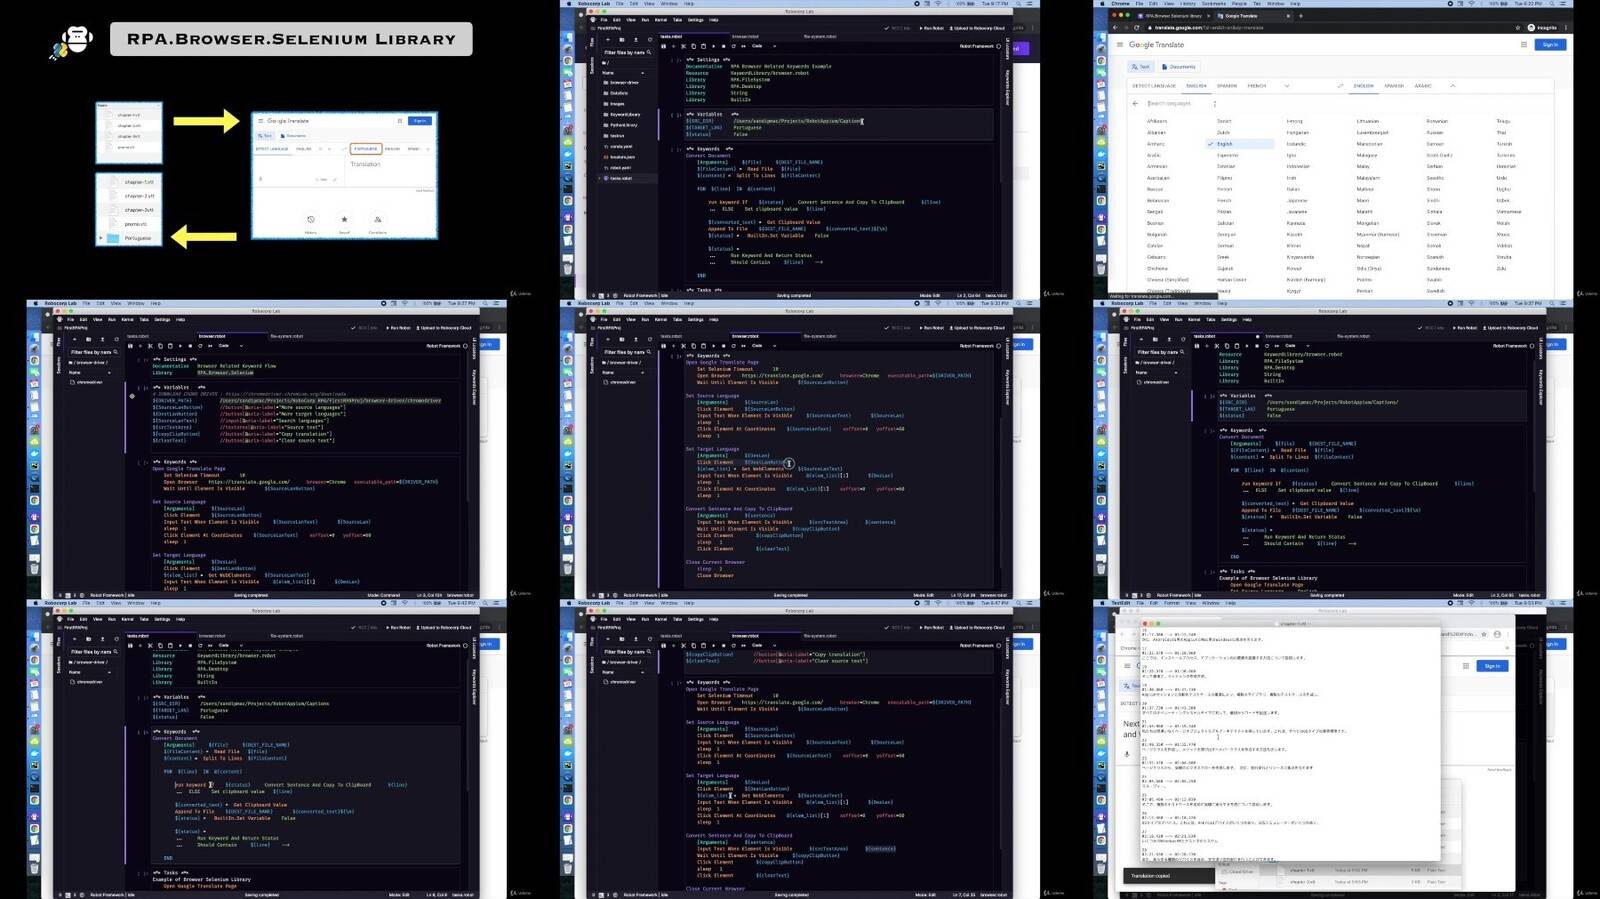Click refresh icon above the conda.yaml file list
This screenshot has width=1600, height=899.
(x=650, y=40)
